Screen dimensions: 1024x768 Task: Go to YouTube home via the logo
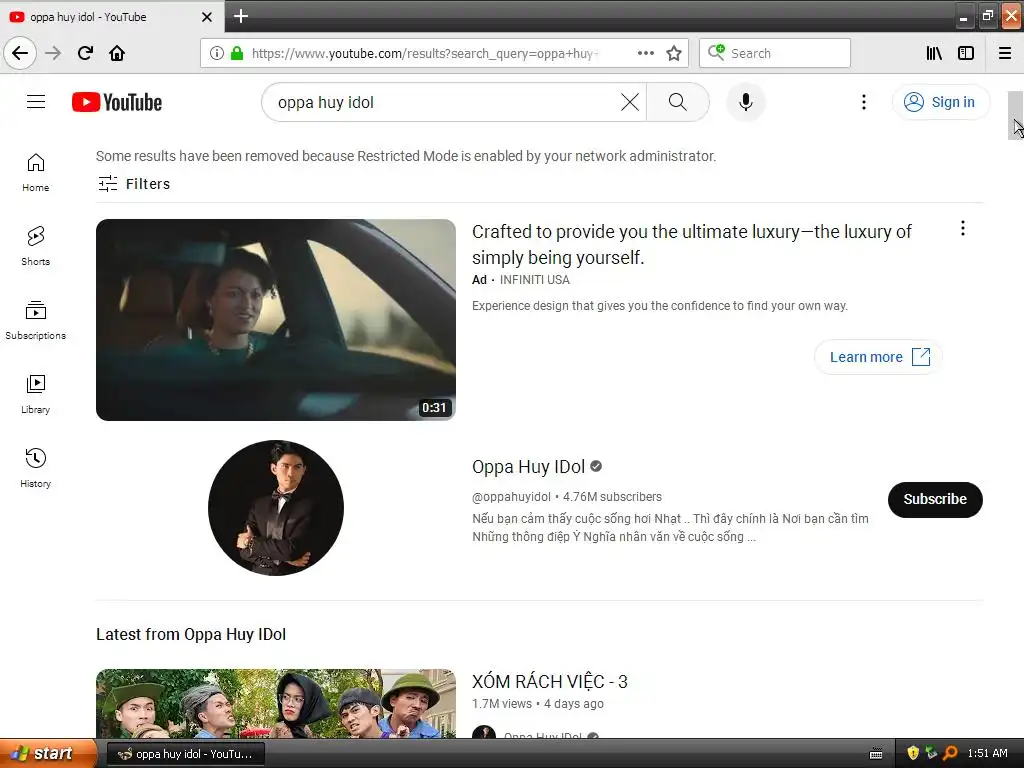click(x=117, y=102)
